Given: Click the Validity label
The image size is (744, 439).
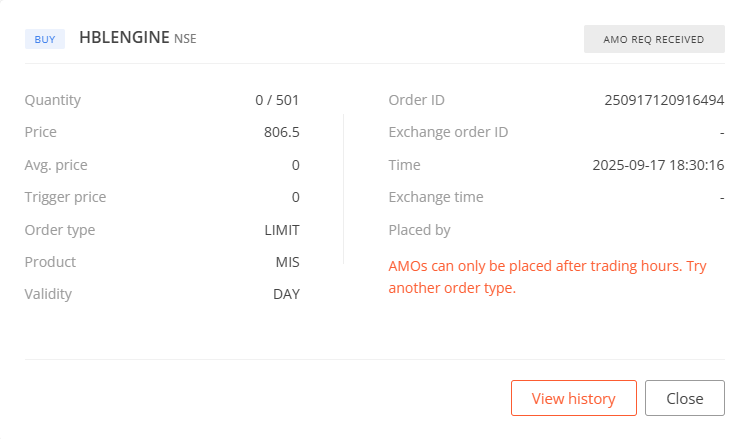Looking at the screenshot, I should click(48, 294).
